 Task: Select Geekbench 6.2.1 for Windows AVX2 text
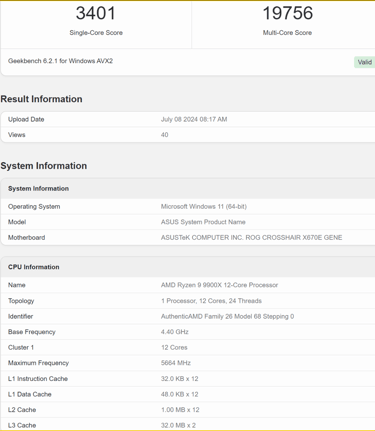click(60, 61)
